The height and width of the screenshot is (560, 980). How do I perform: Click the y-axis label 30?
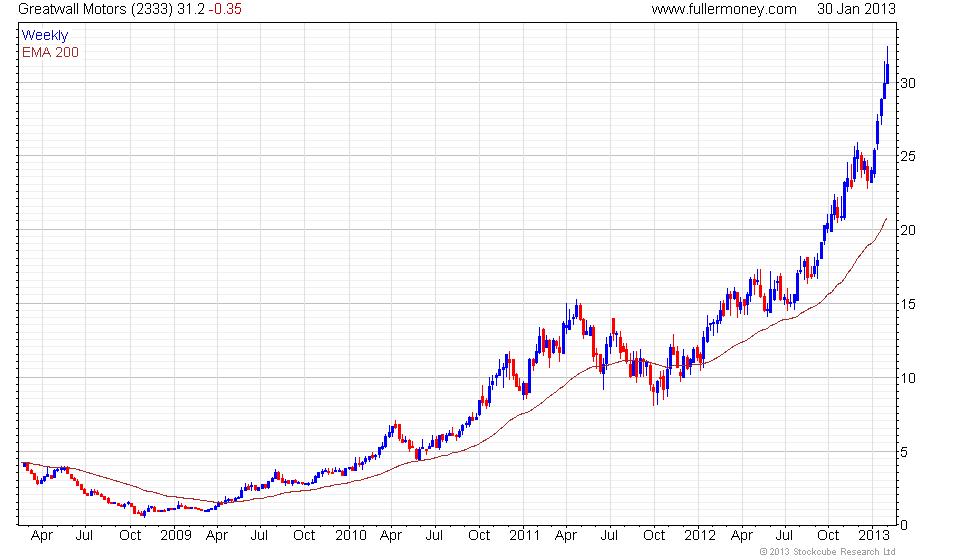tap(908, 83)
